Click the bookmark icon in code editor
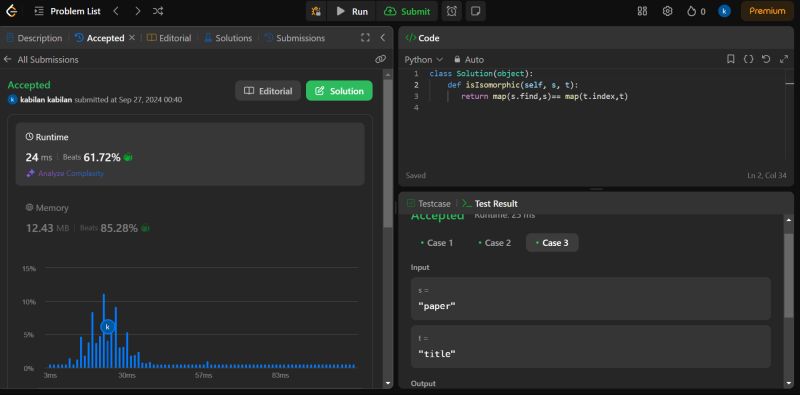800x395 pixels. [731, 59]
